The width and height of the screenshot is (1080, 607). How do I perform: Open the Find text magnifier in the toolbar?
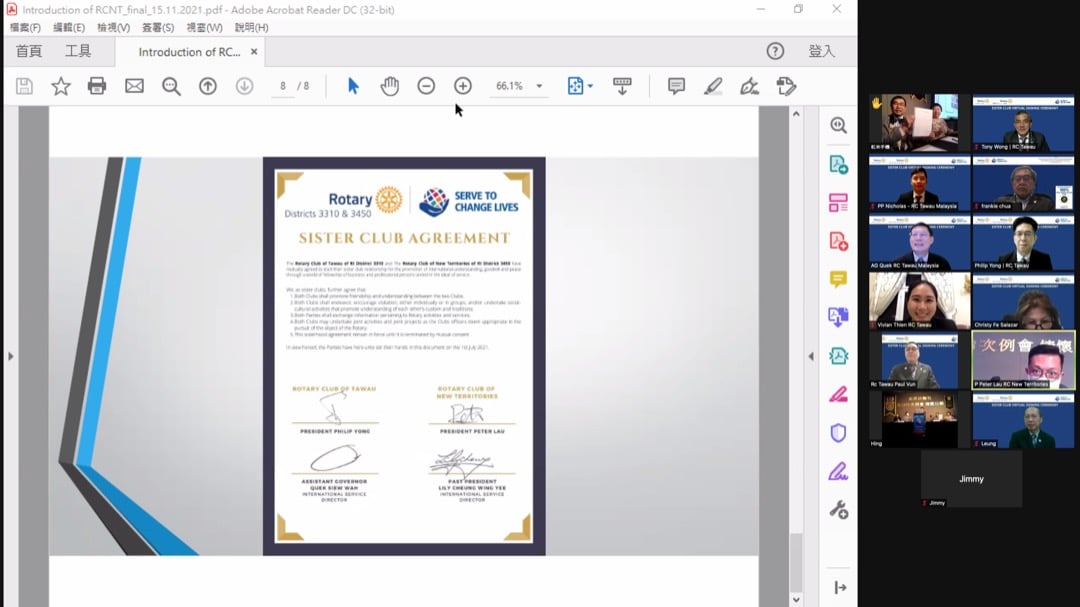[171, 86]
